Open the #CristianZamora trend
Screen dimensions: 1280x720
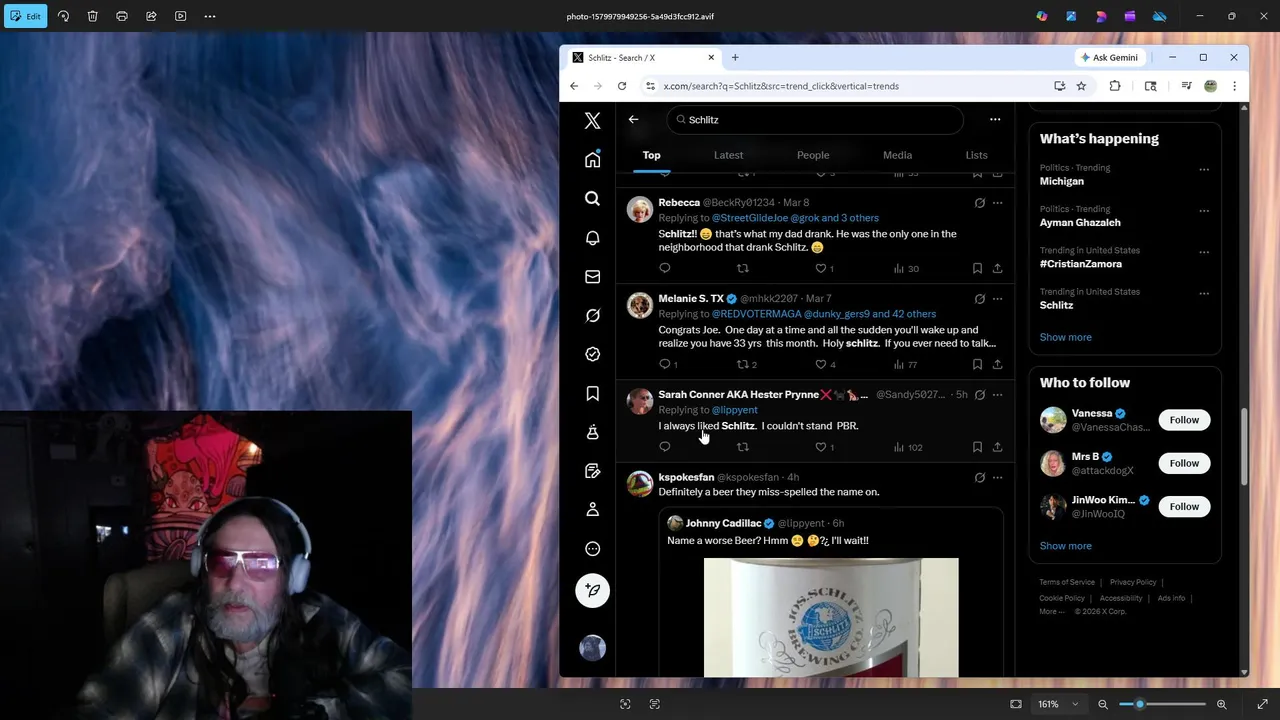tap(1080, 264)
